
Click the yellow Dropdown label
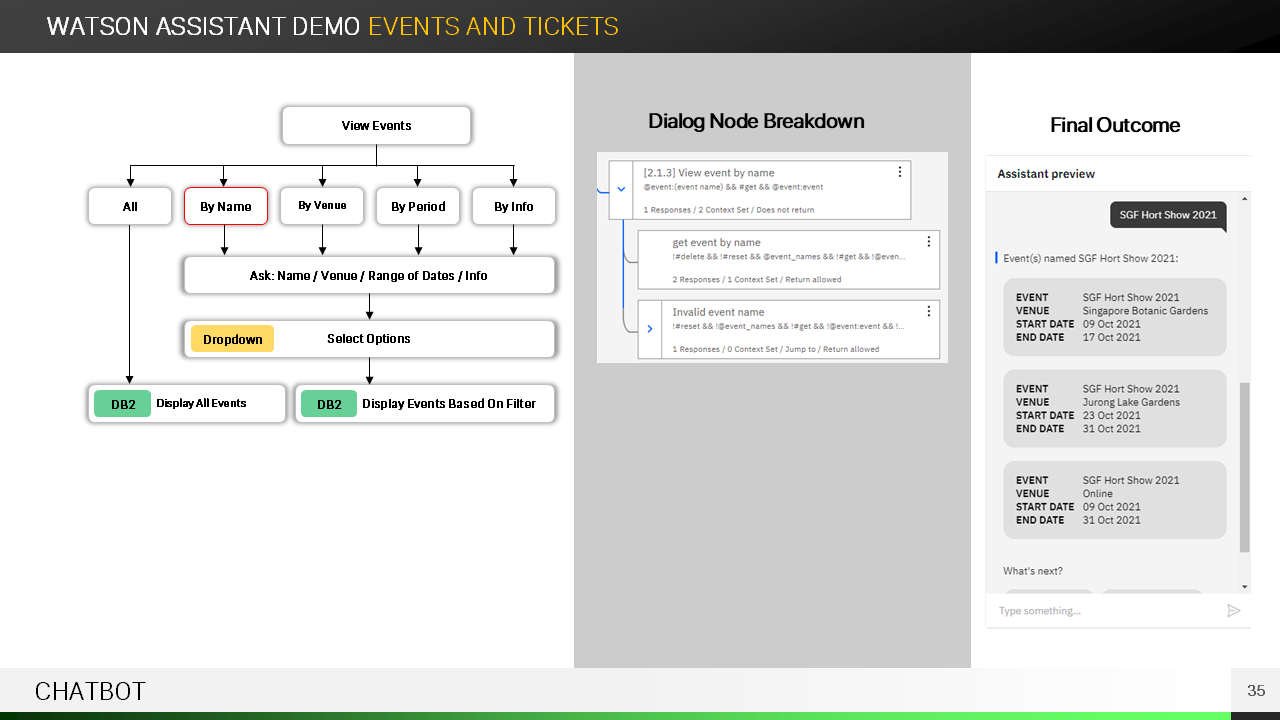tap(232, 339)
